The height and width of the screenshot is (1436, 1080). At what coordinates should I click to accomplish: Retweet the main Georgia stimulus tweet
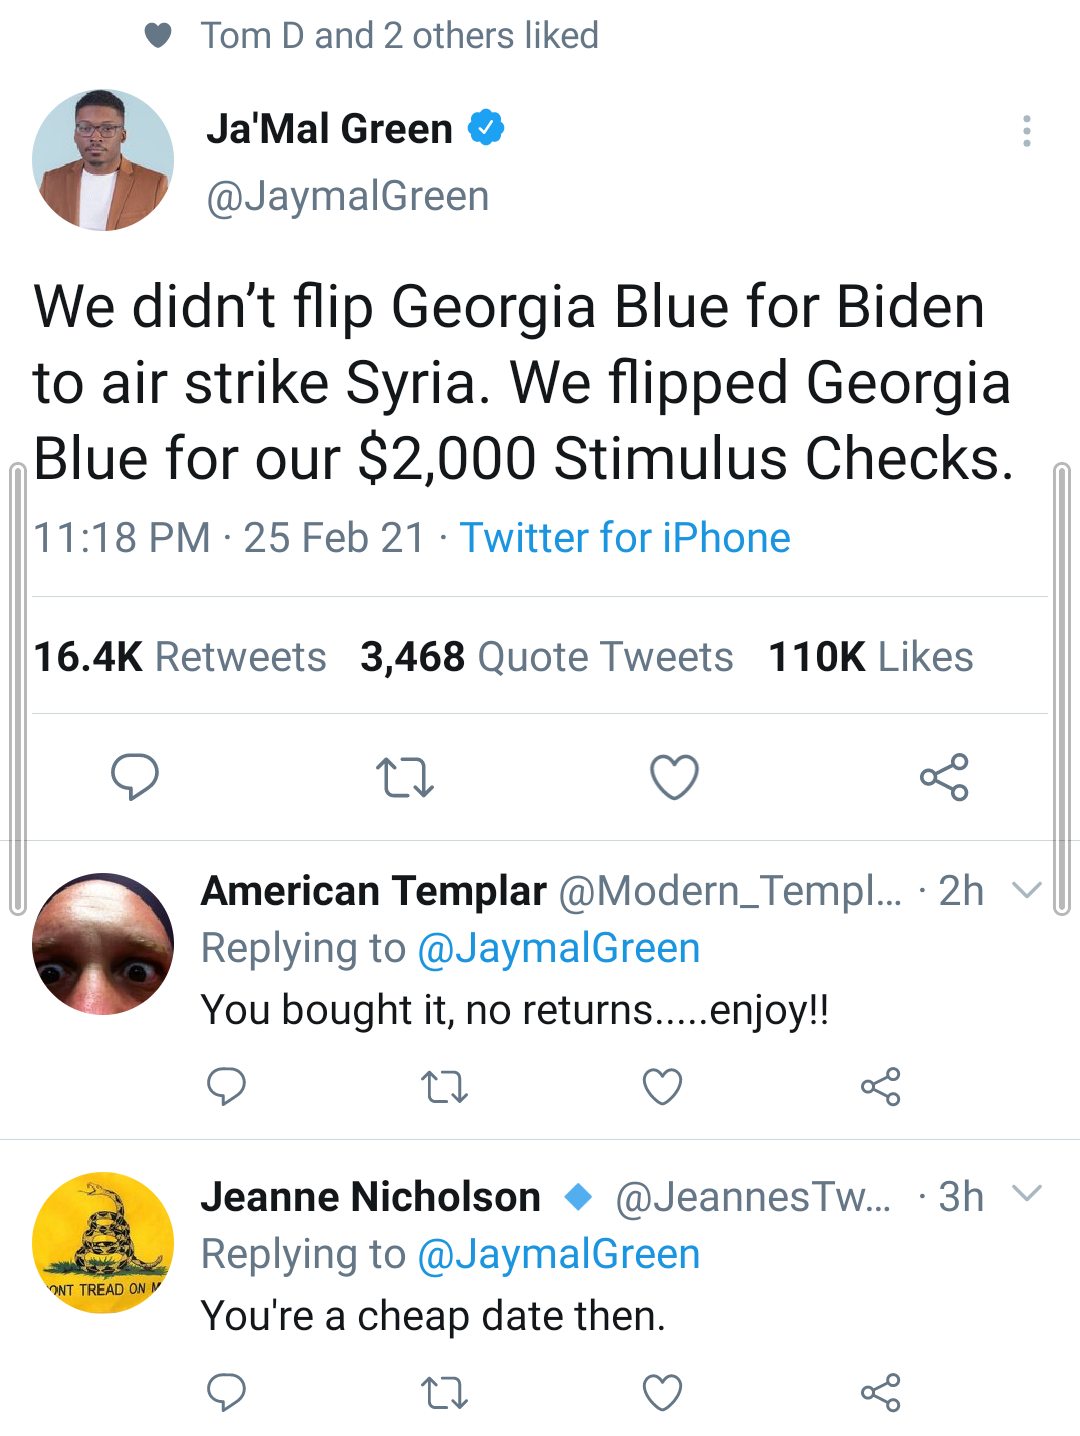404,777
